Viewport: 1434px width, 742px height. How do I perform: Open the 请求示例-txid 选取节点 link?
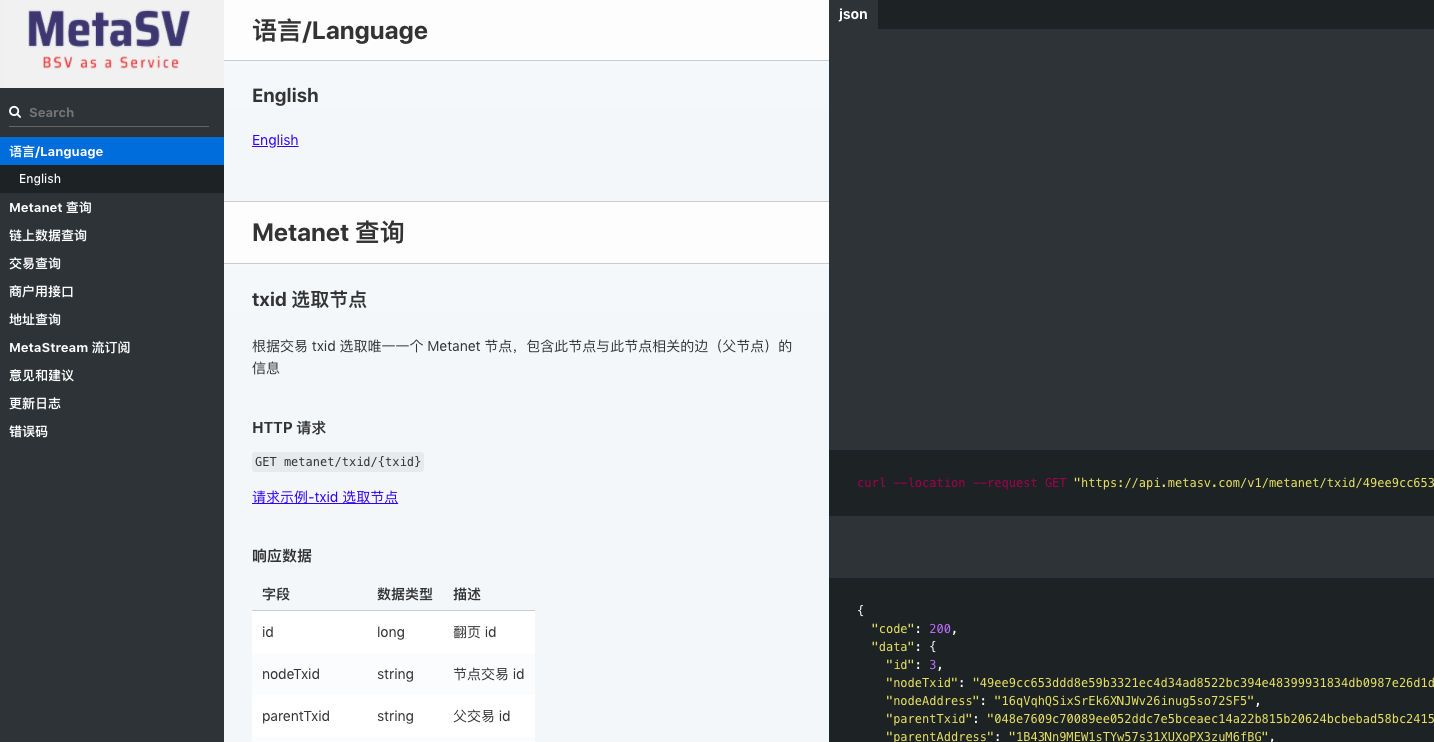coord(325,497)
